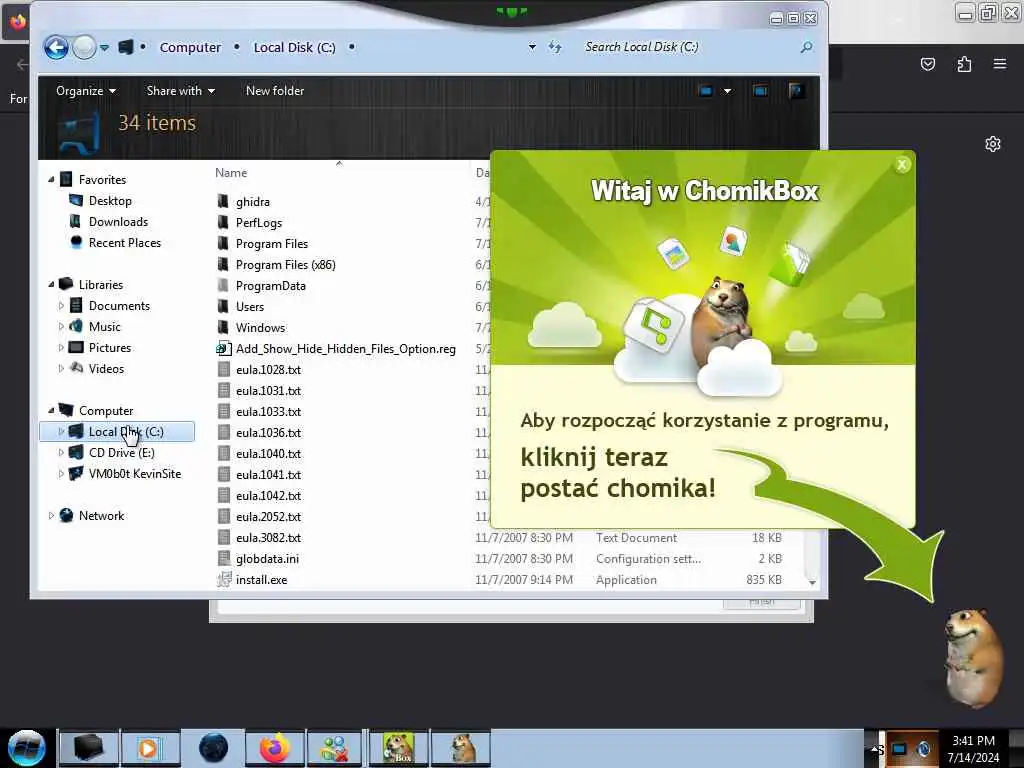Image resolution: width=1024 pixels, height=768 pixels.
Task: Click the change view icon
Action: coord(705,91)
